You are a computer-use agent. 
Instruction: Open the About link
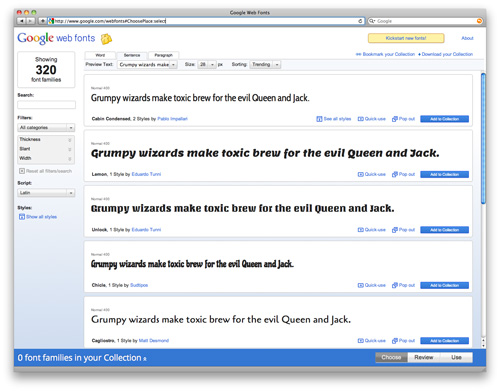467,38
